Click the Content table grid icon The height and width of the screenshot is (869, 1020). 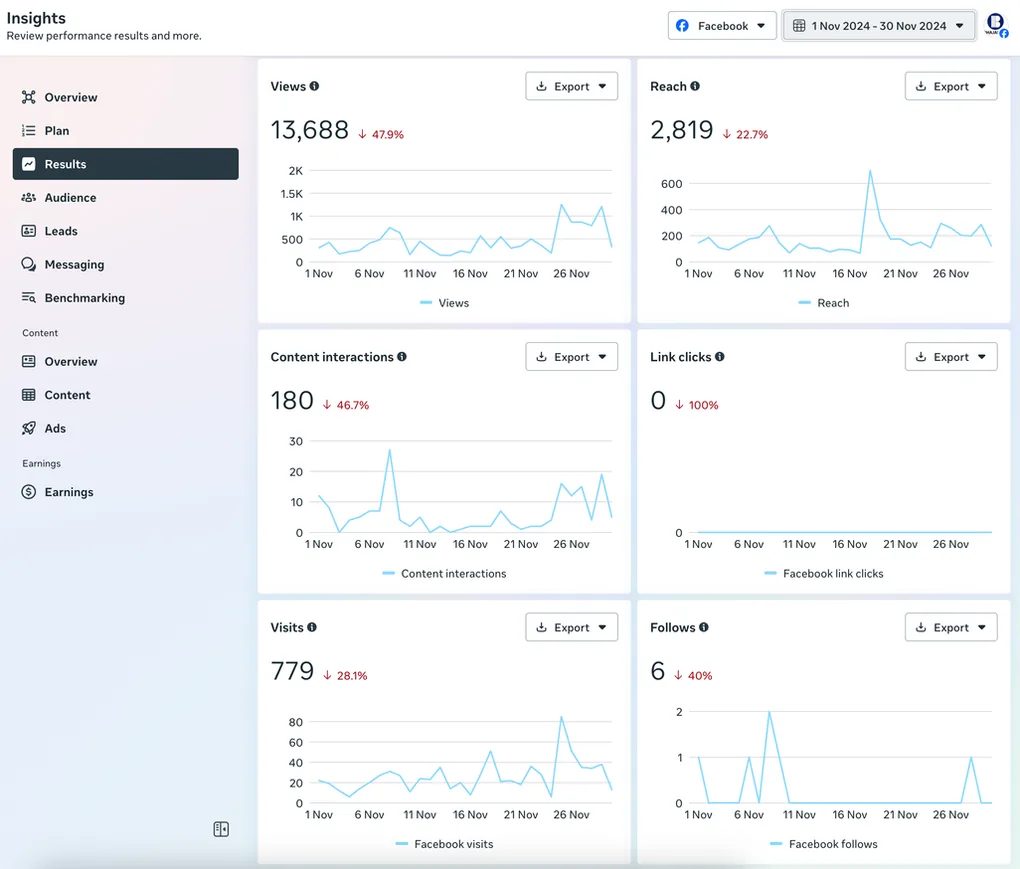(x=29, y=395)
